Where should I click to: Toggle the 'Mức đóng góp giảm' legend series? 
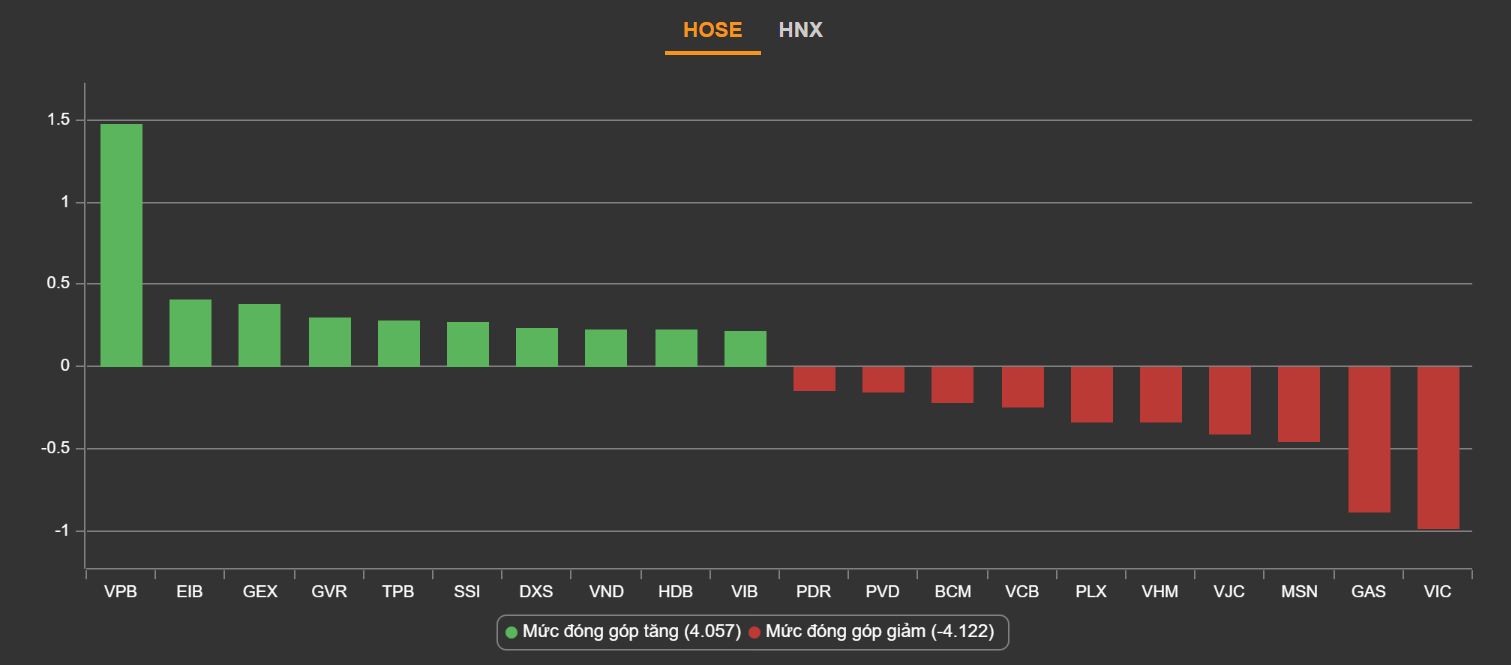click(880, 632)
